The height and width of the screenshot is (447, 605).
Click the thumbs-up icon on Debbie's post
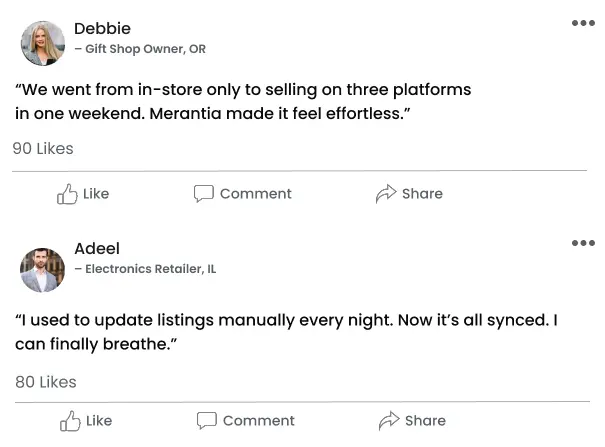[x=67, y=194]
